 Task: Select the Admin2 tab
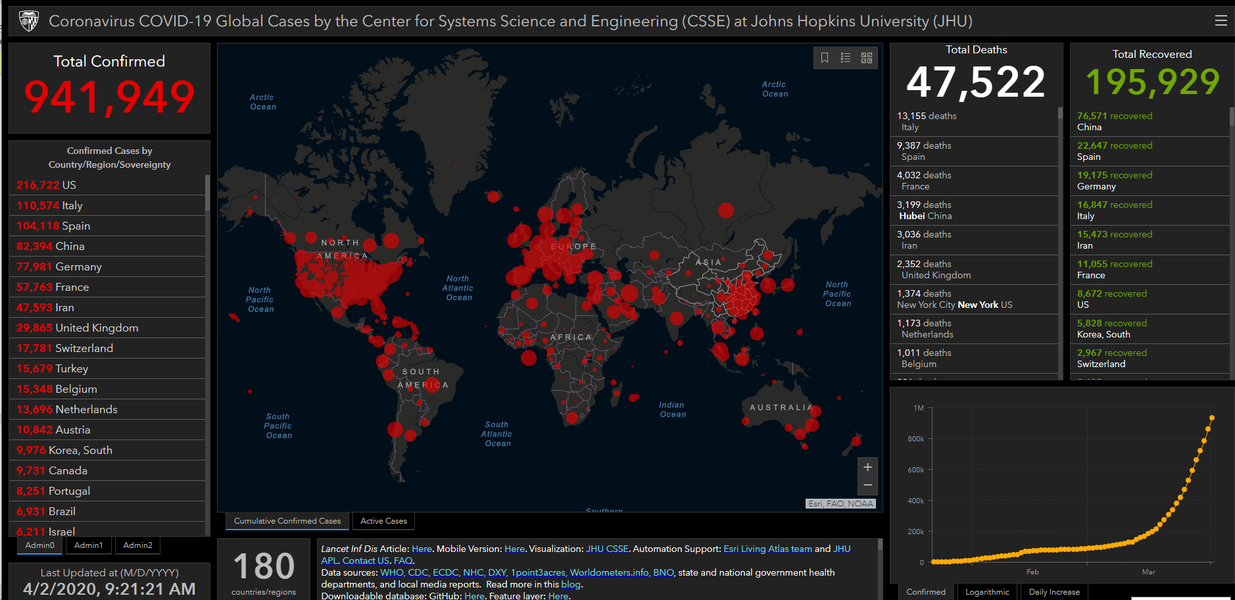[138, 545]
